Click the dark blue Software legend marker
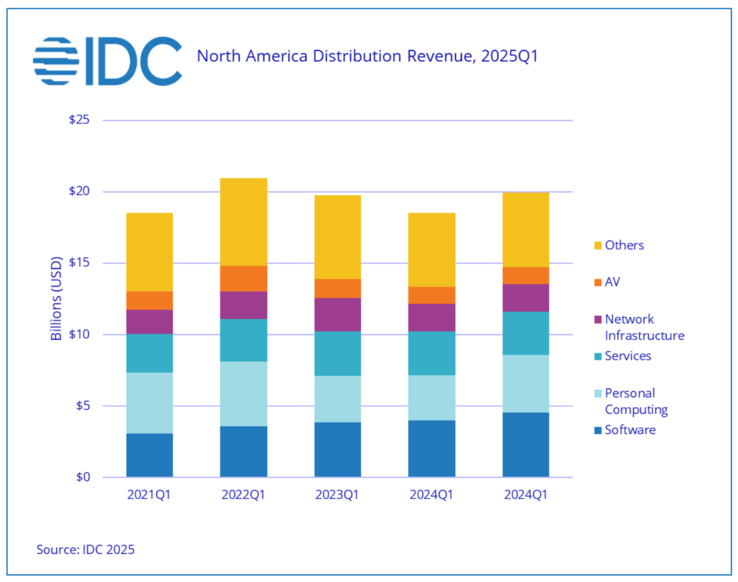 pos(597,431)
